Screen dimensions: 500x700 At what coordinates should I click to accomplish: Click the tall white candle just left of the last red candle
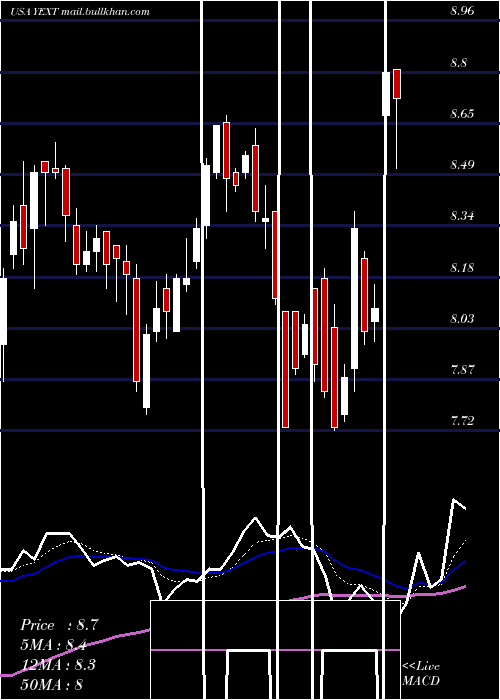(x=386, y=94)
